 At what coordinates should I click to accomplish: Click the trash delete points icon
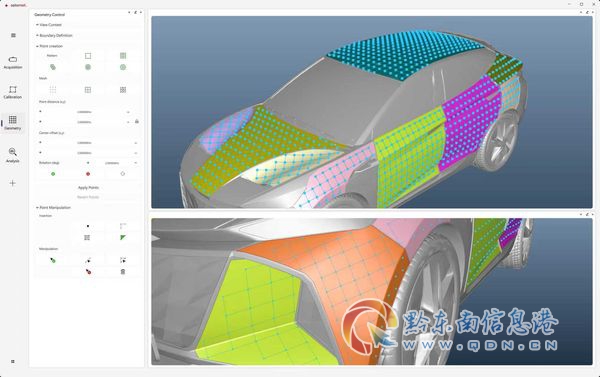(123, 272)
